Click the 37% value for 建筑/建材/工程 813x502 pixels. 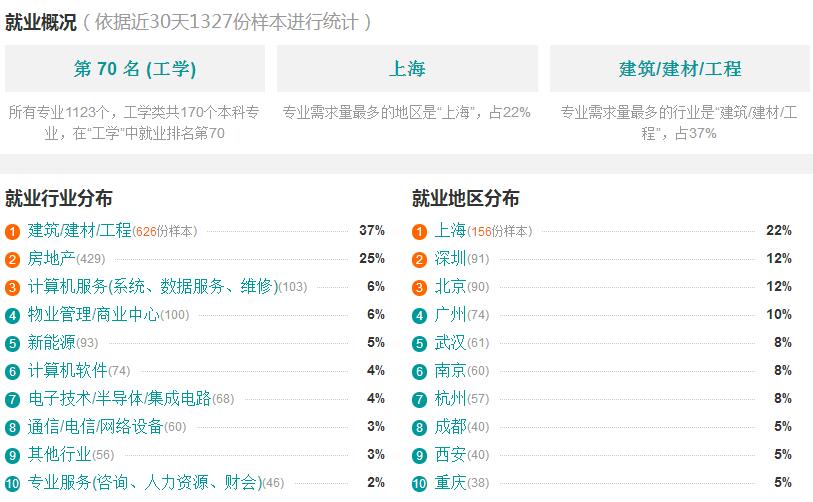coord(372,231)
